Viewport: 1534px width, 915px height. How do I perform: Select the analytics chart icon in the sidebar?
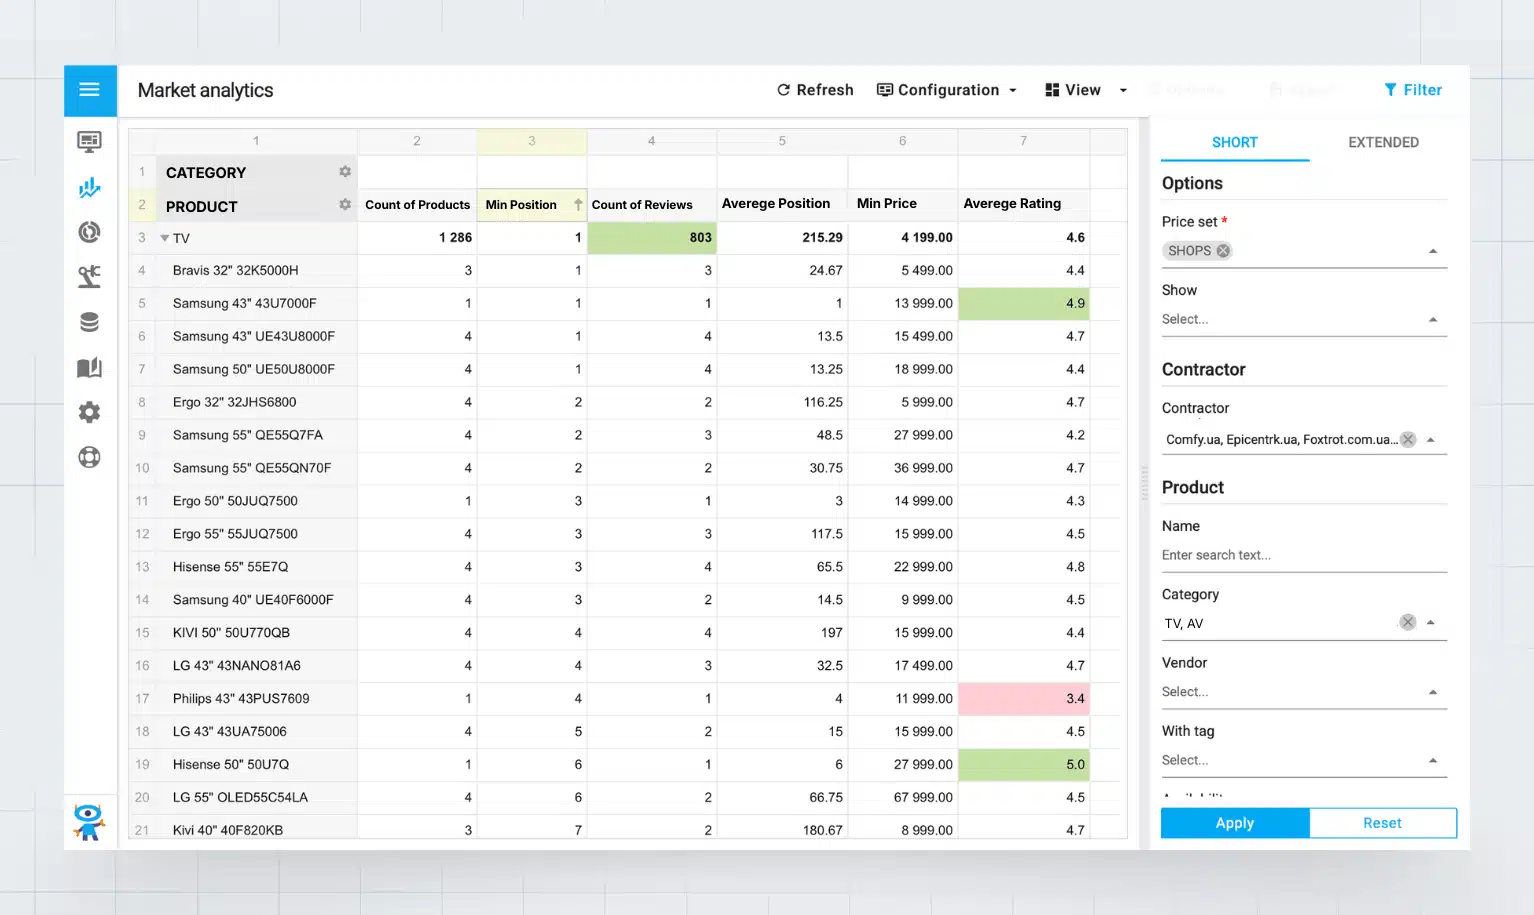coord(89,187)
